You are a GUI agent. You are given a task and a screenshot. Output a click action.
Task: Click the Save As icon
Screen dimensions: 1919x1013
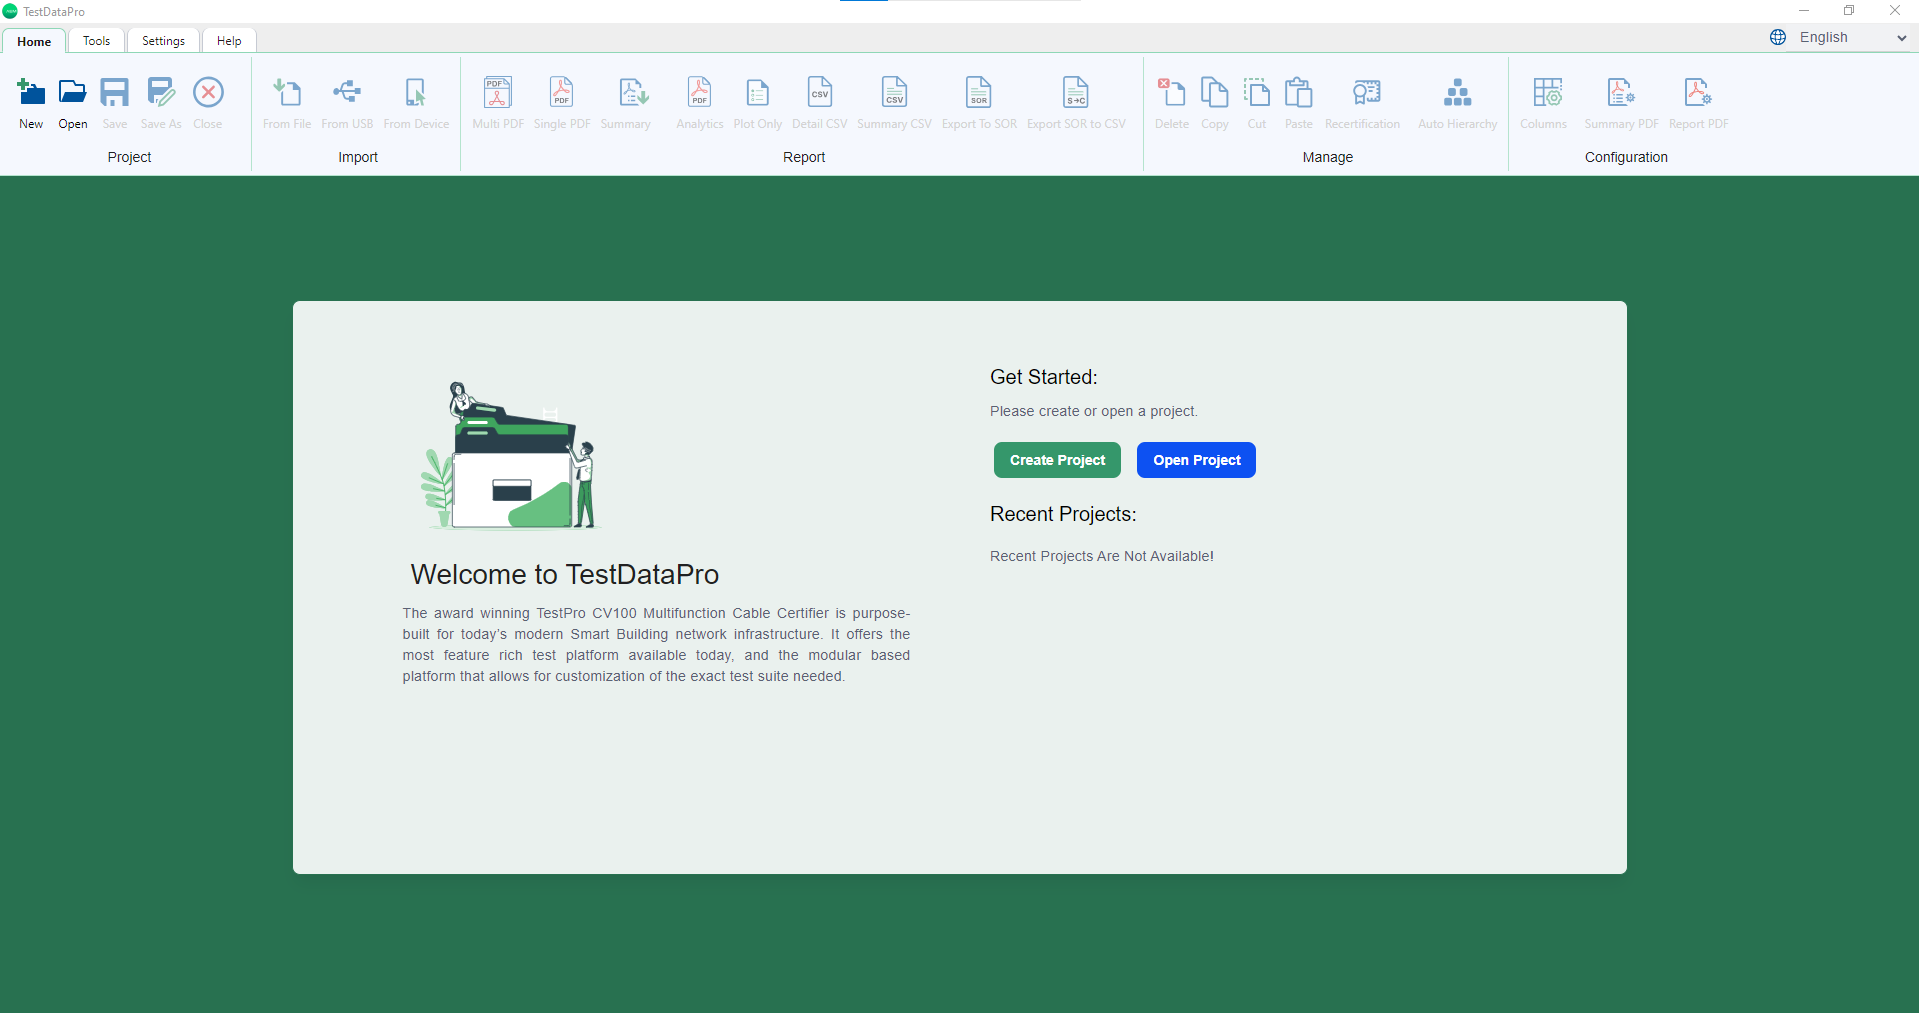point(161,93)
